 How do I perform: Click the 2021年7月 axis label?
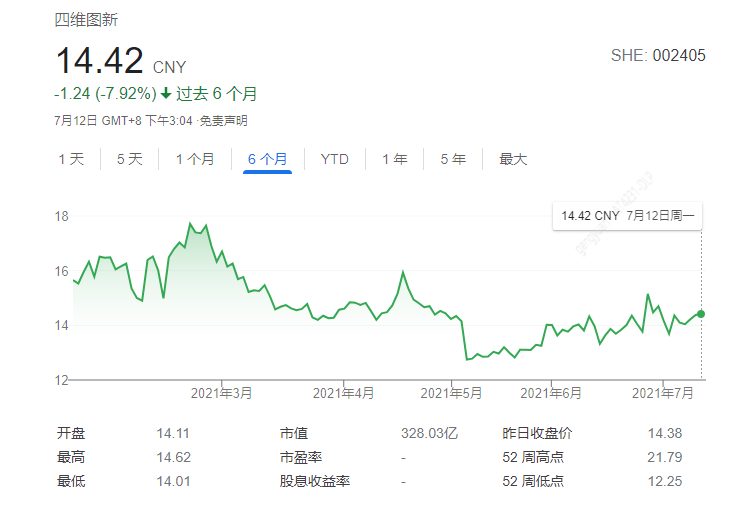click(663, 393)
